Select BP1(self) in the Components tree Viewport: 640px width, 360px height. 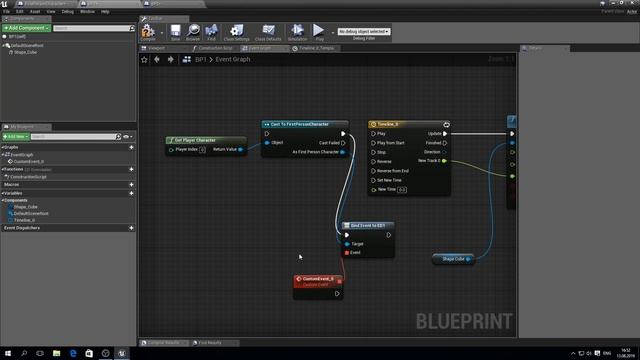17,37
